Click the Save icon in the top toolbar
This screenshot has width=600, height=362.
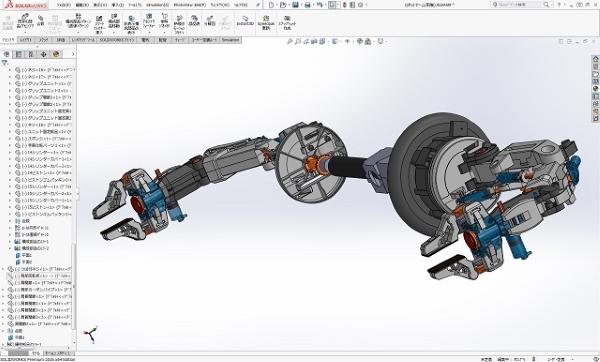pyautogui.click(x=295, y=5)
